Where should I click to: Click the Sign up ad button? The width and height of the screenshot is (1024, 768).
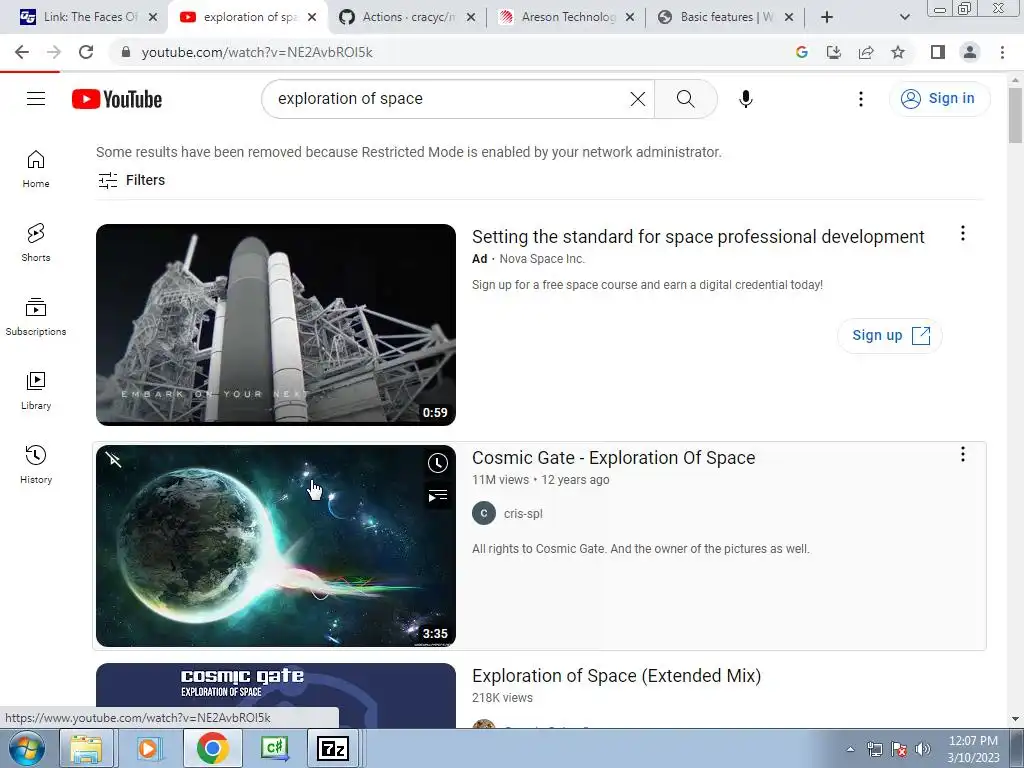[x=889, y=336]
